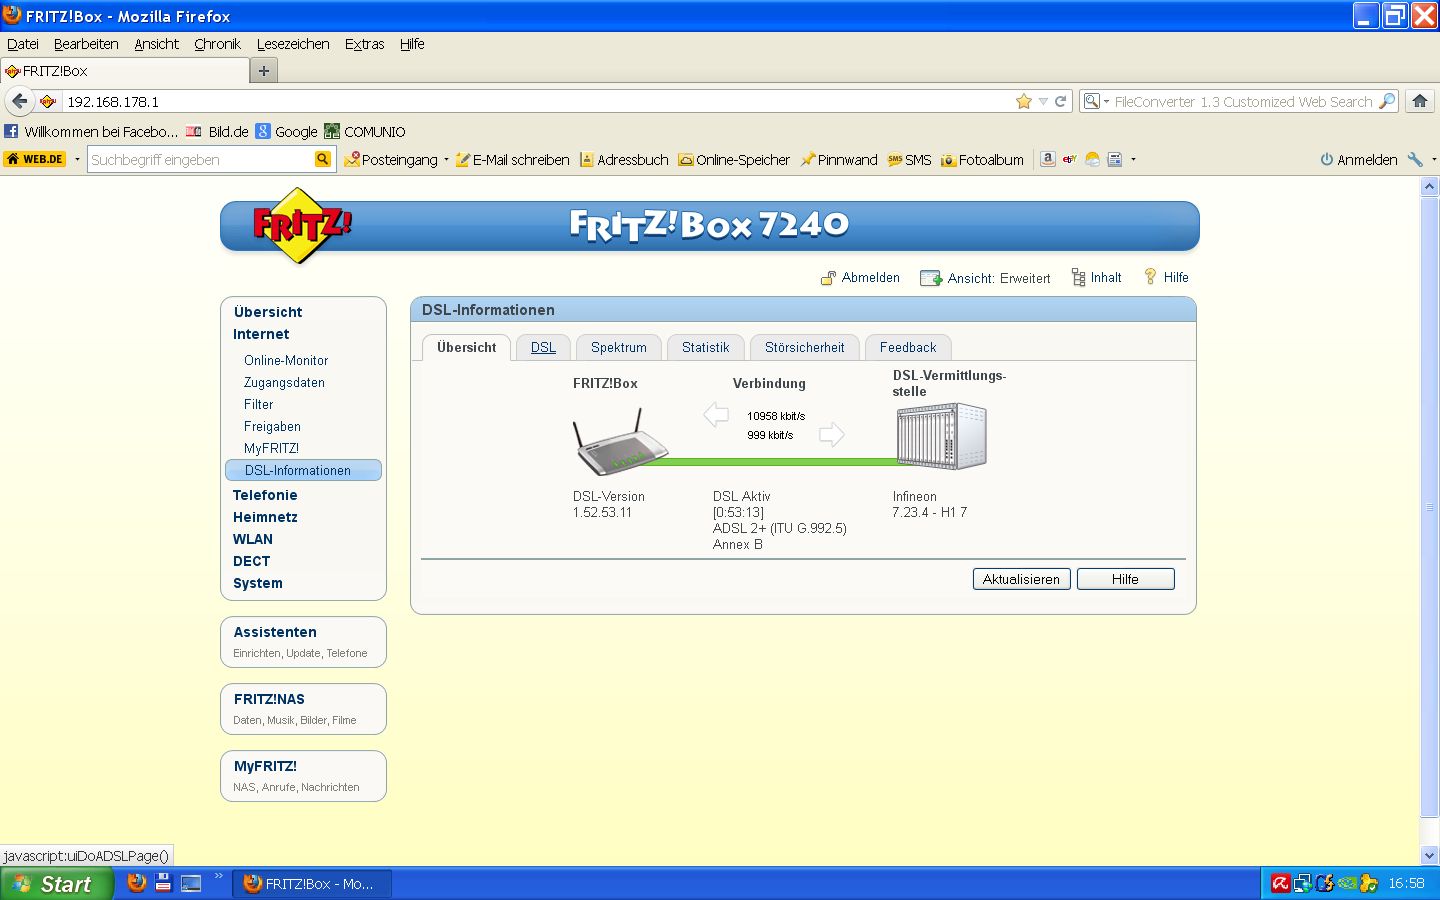Expand the Posteingang dropdown arrow
The image size is (1440, 900).
pos(446,159)
